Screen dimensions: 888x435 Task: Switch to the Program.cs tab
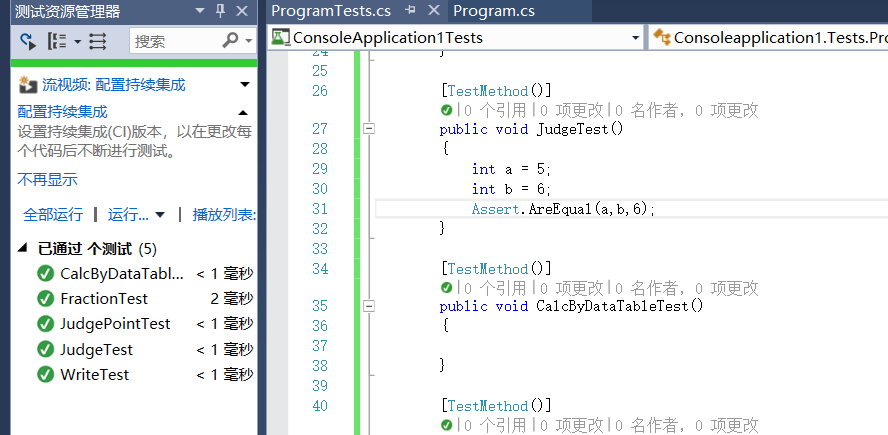tap(494, 11)
